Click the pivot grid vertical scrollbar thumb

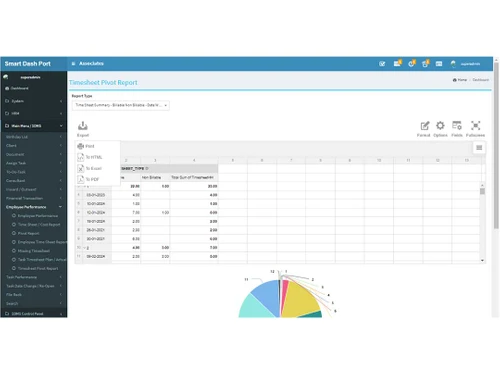point(482,191)
